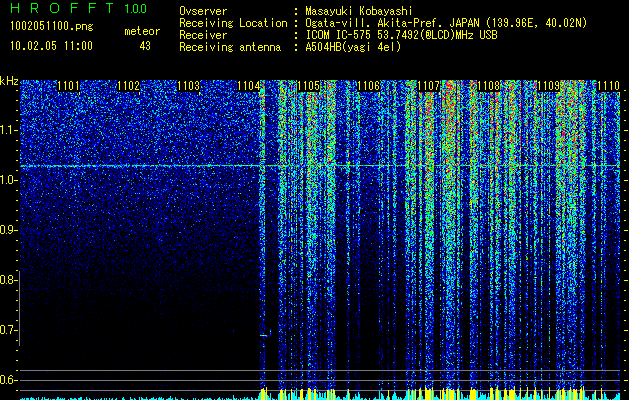The width and height of the screenshot is (629, 400).
Task: Click the 1107 time marker
Action: click(x=428, y=86)
